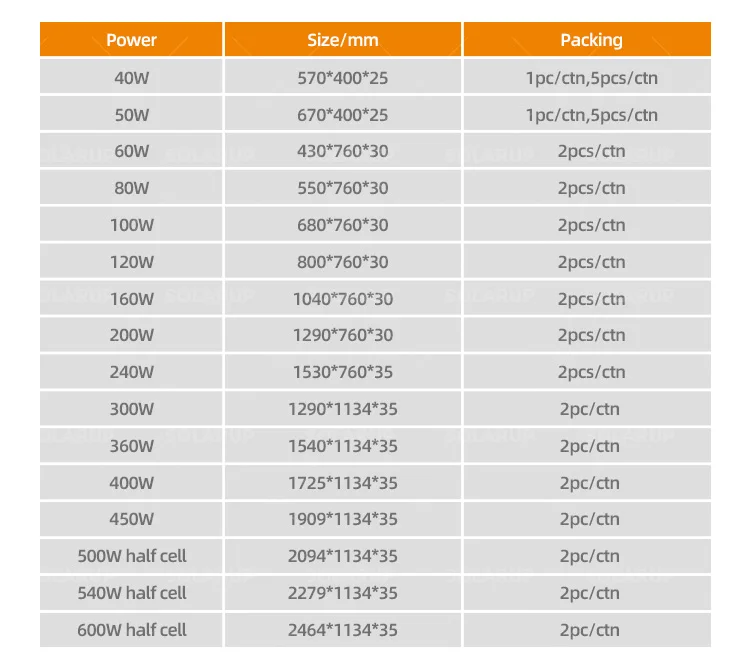
Task: Select the 450W power cell
Action: (x=131, y=519)
